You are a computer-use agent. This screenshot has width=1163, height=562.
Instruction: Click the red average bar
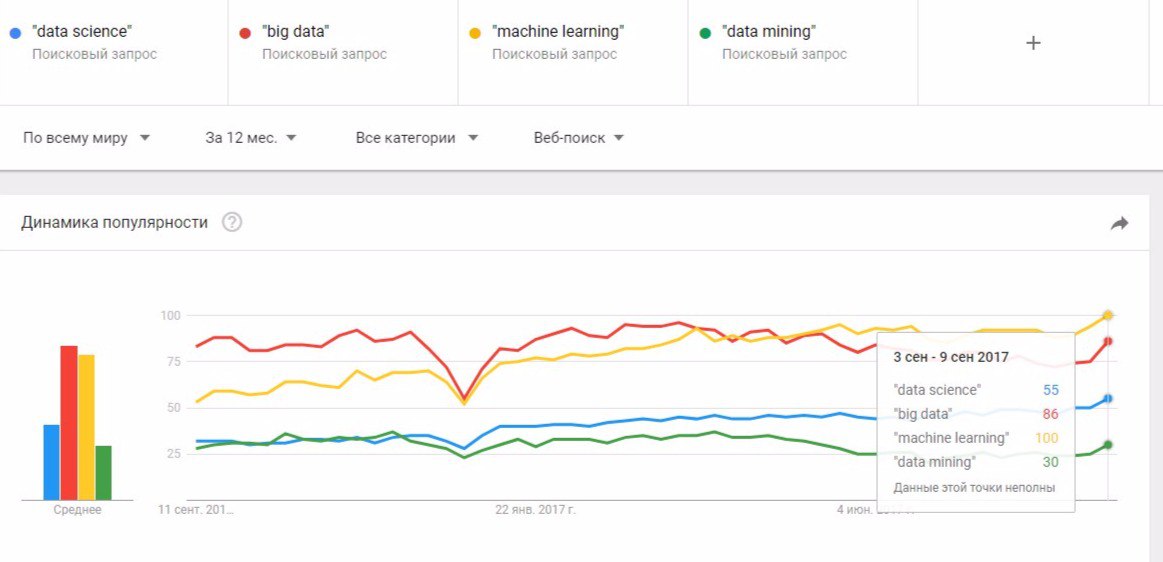coord(69,422)
